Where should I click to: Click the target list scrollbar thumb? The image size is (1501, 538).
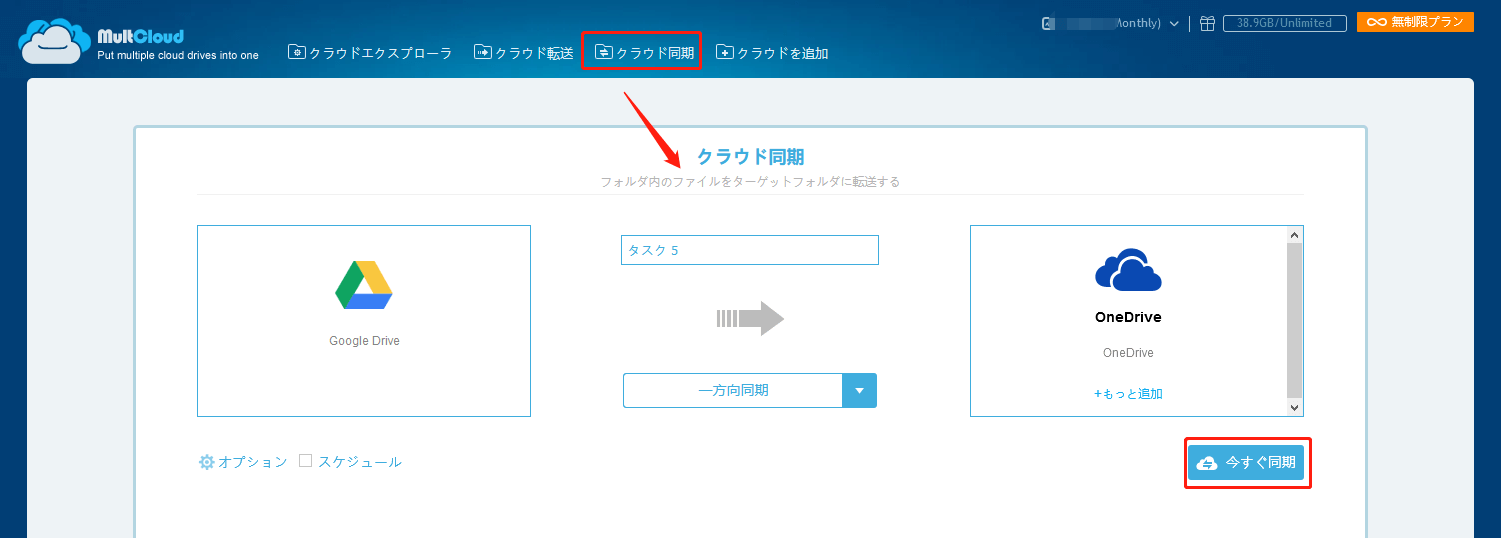[x=1295, y=320]
